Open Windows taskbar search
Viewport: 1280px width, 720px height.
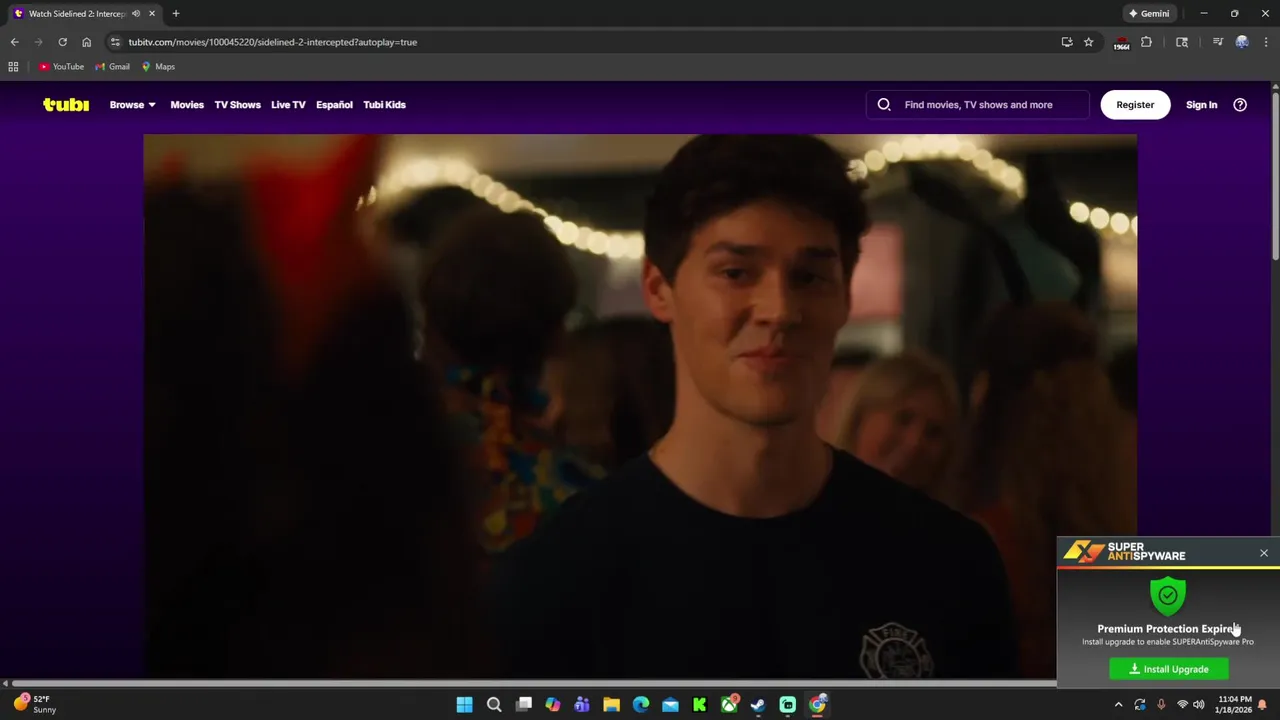pos(494,705)
